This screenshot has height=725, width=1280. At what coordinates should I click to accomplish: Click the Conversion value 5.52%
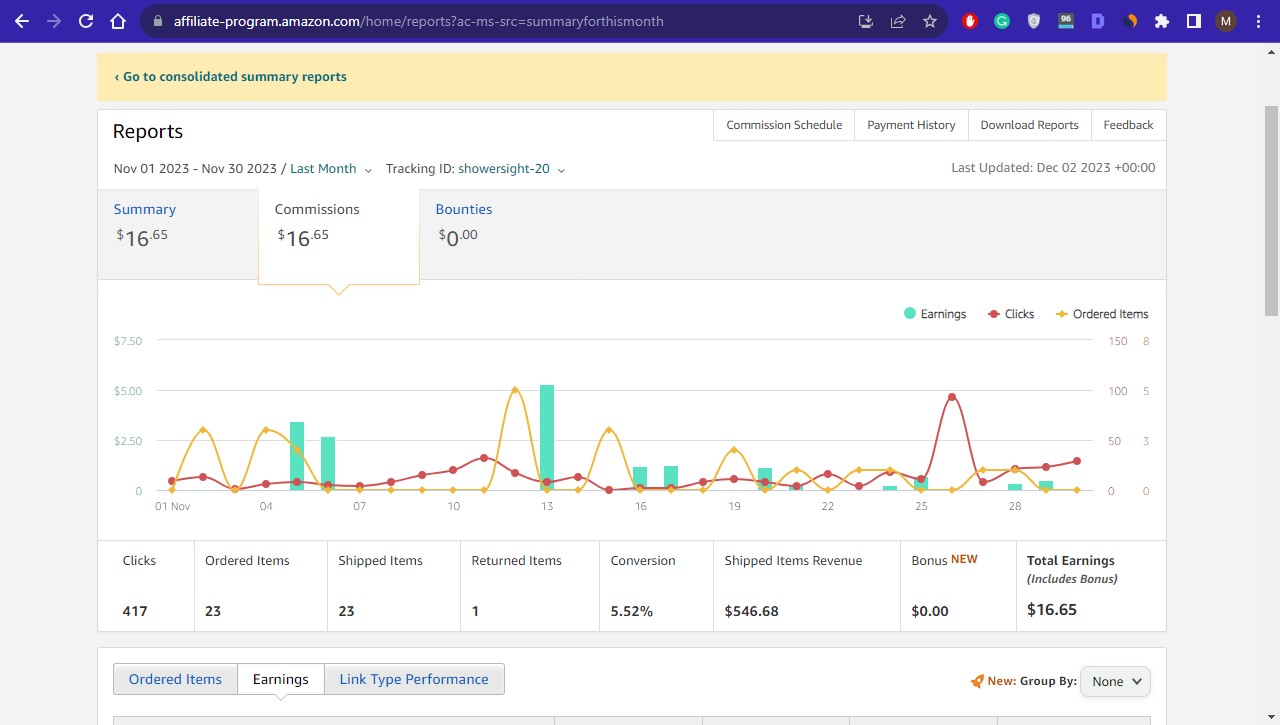[x=632, y=611]
